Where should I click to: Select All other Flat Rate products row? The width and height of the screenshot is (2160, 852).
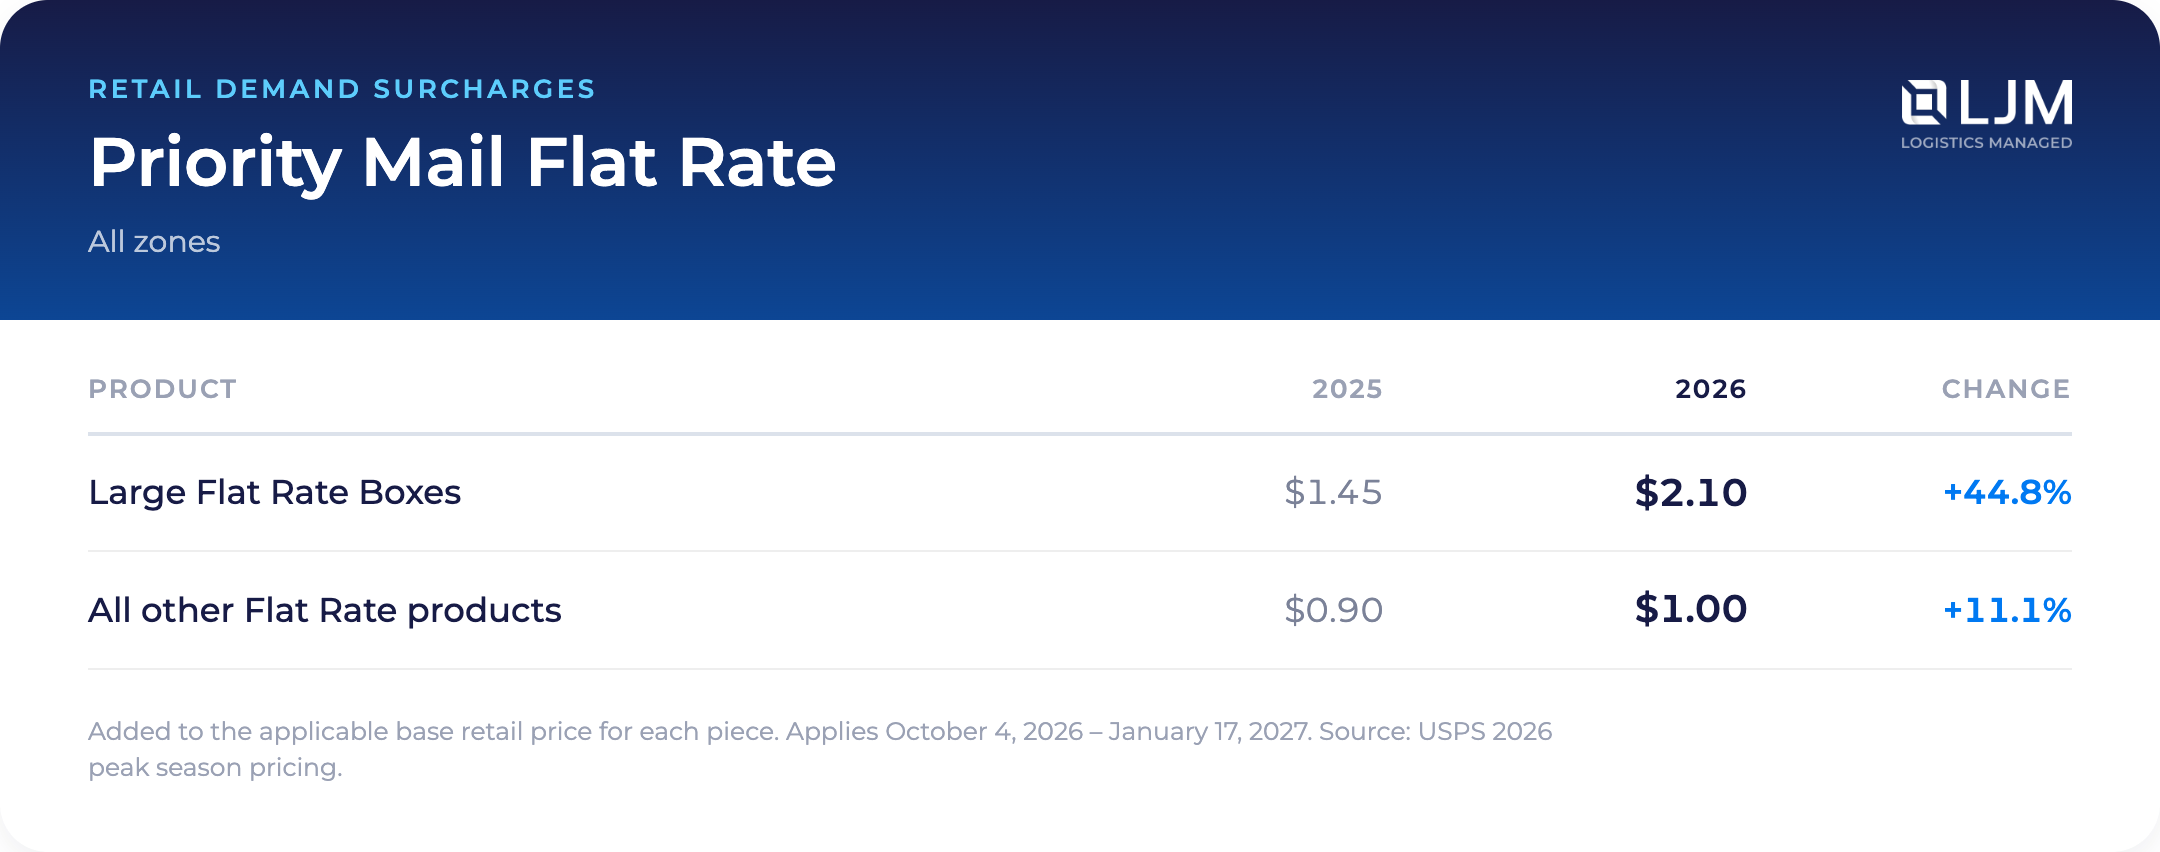[1080, 611]
